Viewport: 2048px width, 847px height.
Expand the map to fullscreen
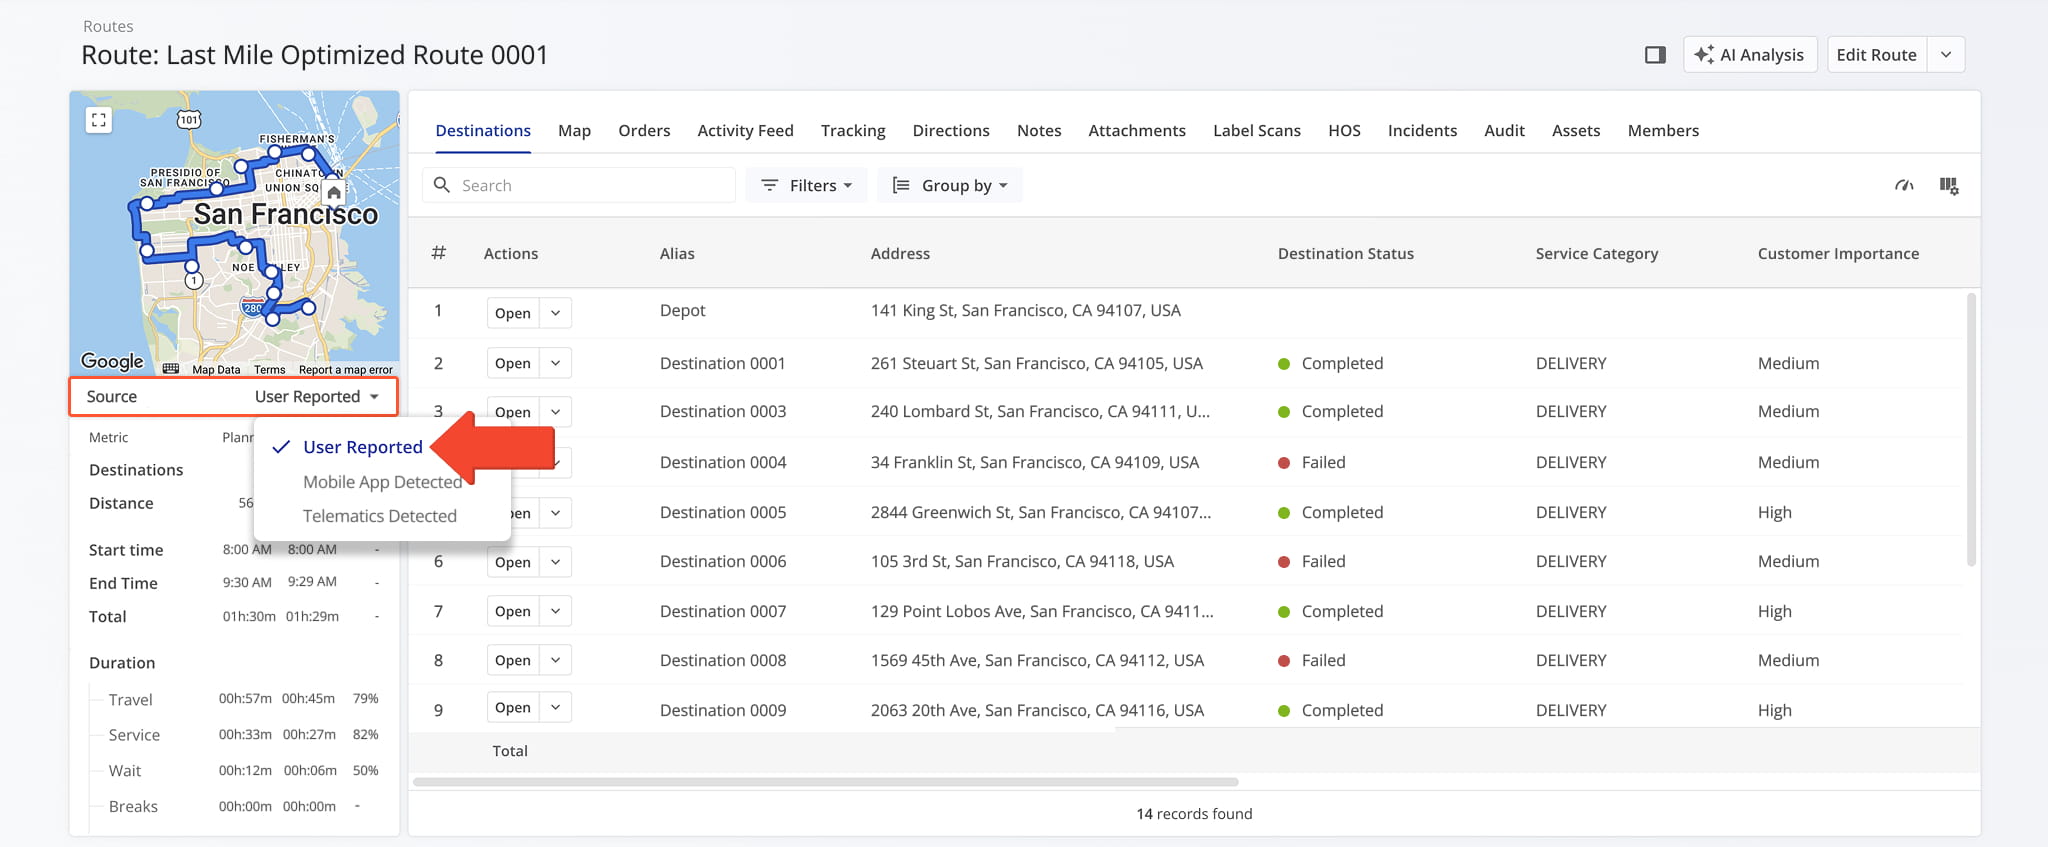click(98, 120)
